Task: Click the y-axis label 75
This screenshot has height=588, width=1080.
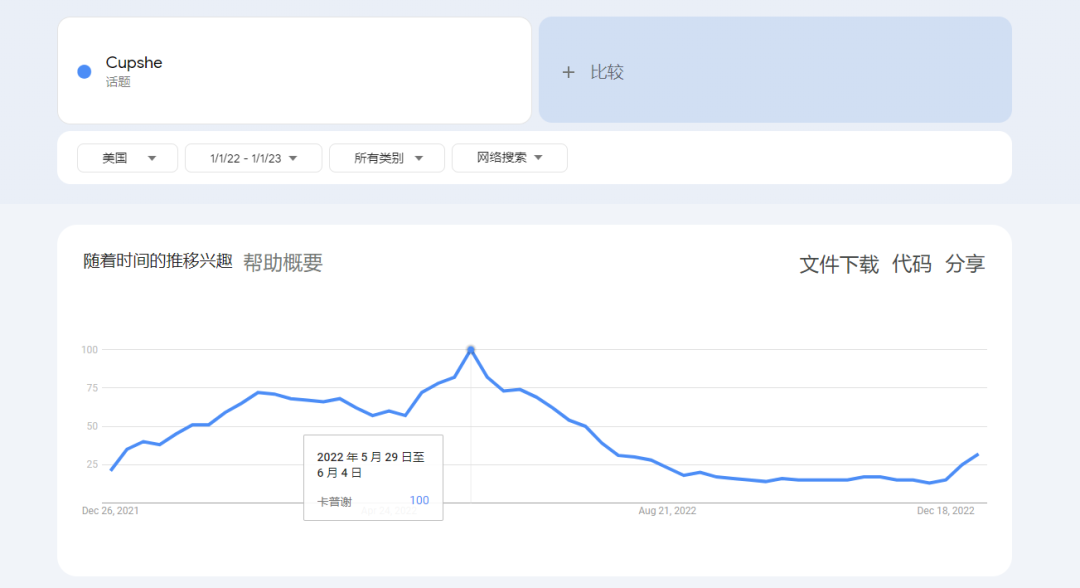Action: (92, 388)
